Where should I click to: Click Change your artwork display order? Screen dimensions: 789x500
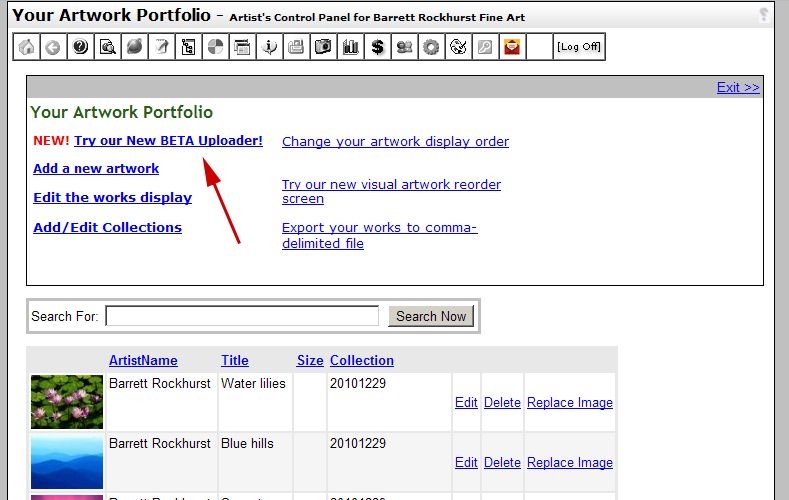pos(396,141)
